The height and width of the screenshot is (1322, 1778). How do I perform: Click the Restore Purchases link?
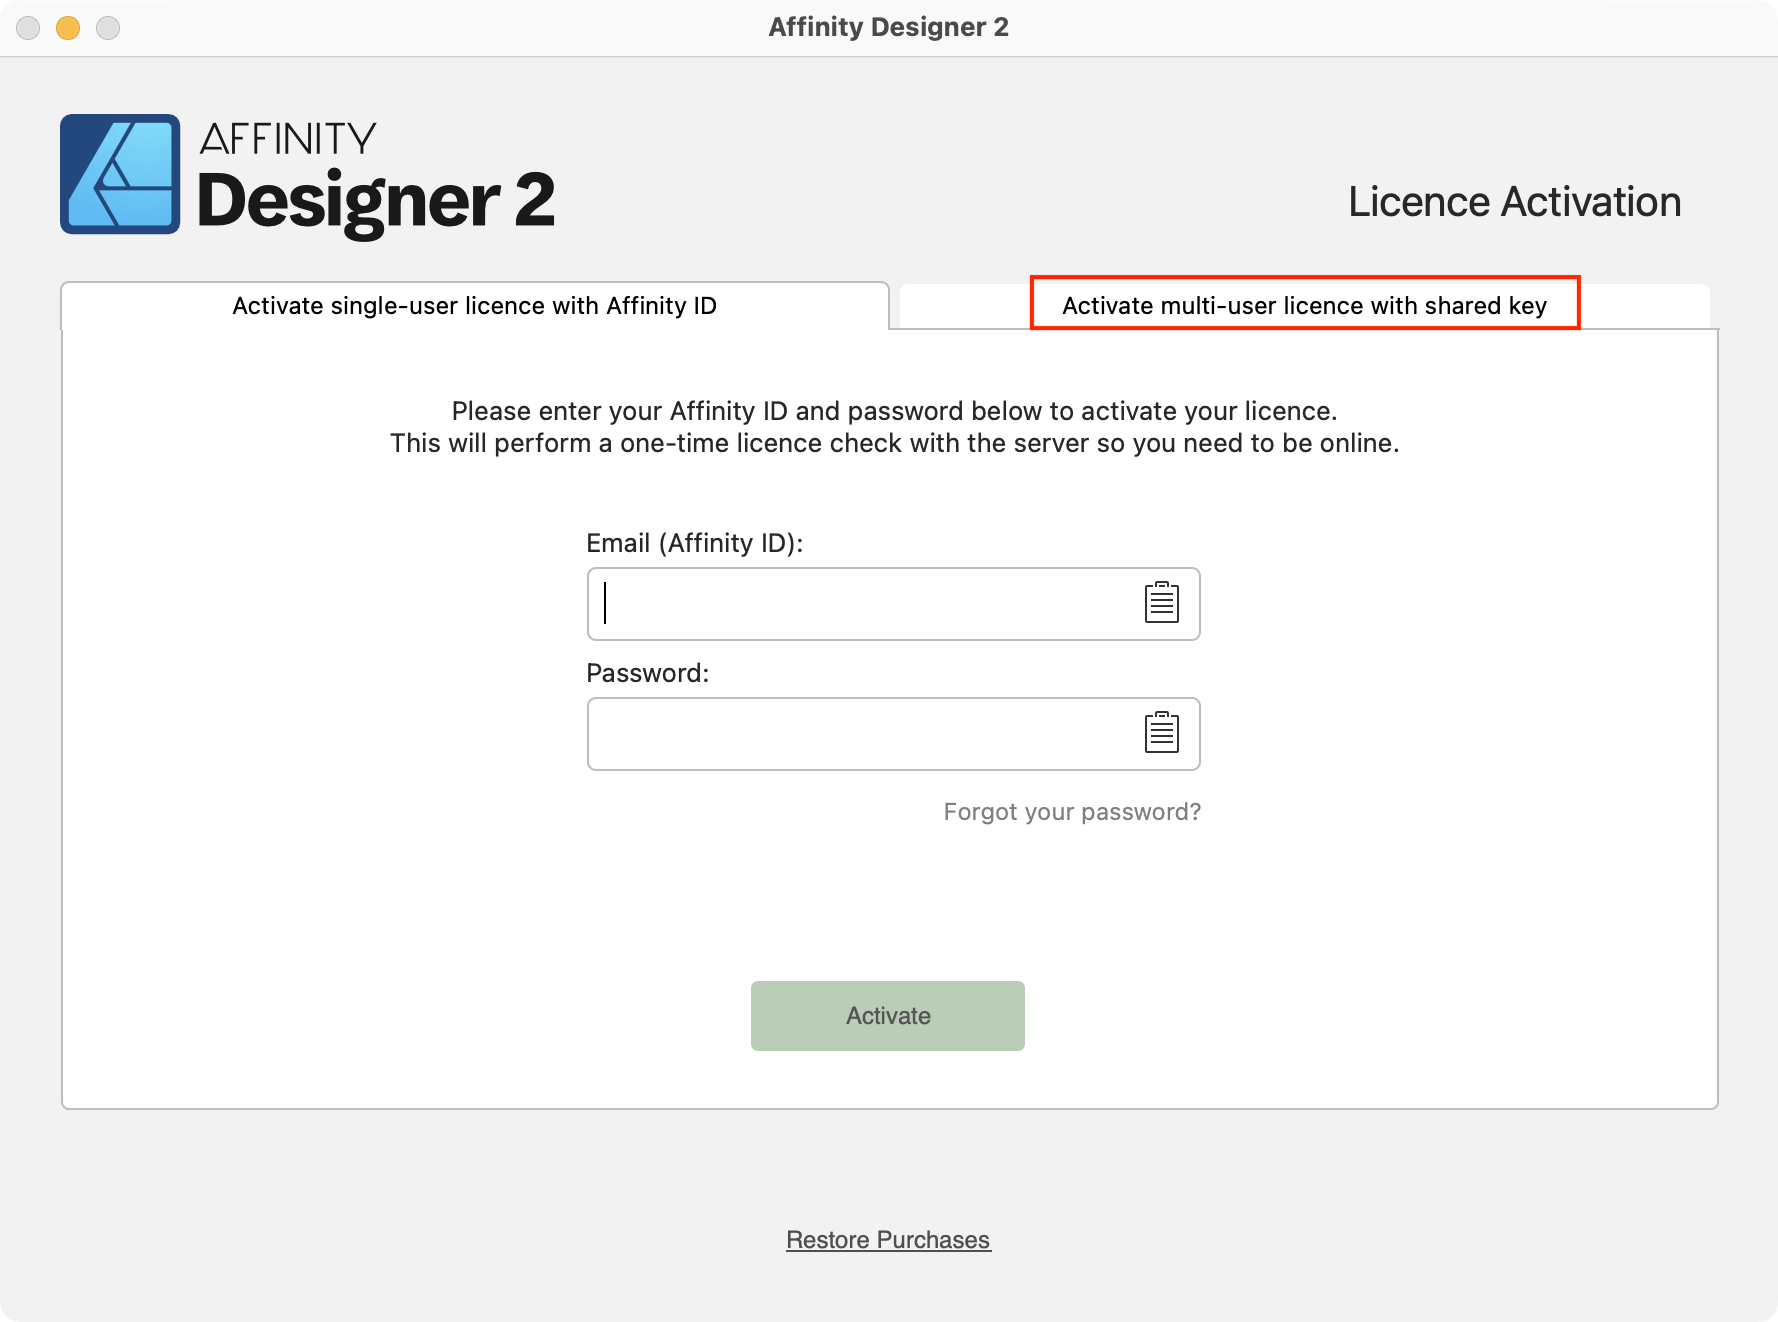tap(888, 1240)
